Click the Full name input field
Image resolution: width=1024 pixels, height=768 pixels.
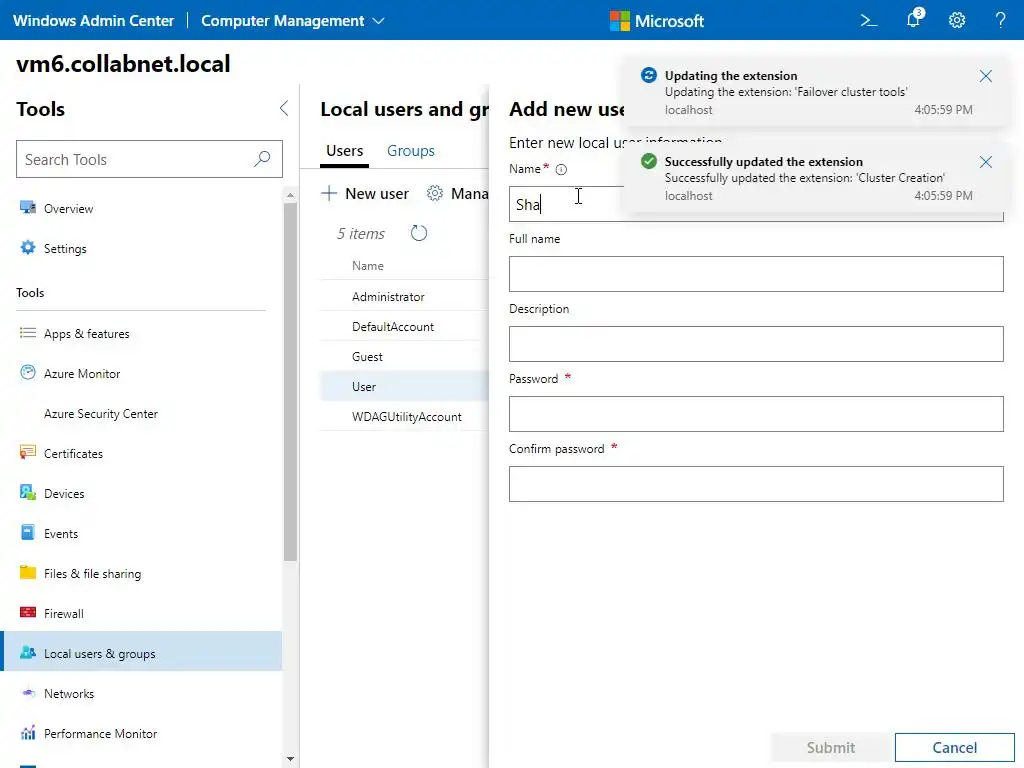756,274
